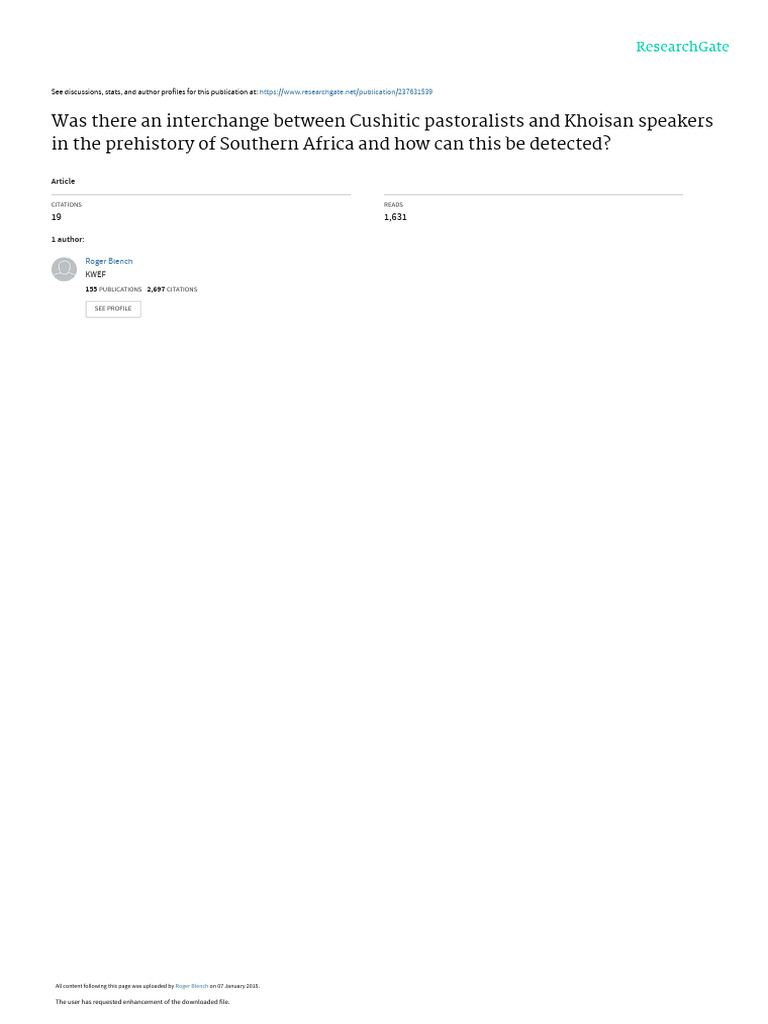Click the KWEF affiliation text
768x1024 pixels.
[95, 274]
